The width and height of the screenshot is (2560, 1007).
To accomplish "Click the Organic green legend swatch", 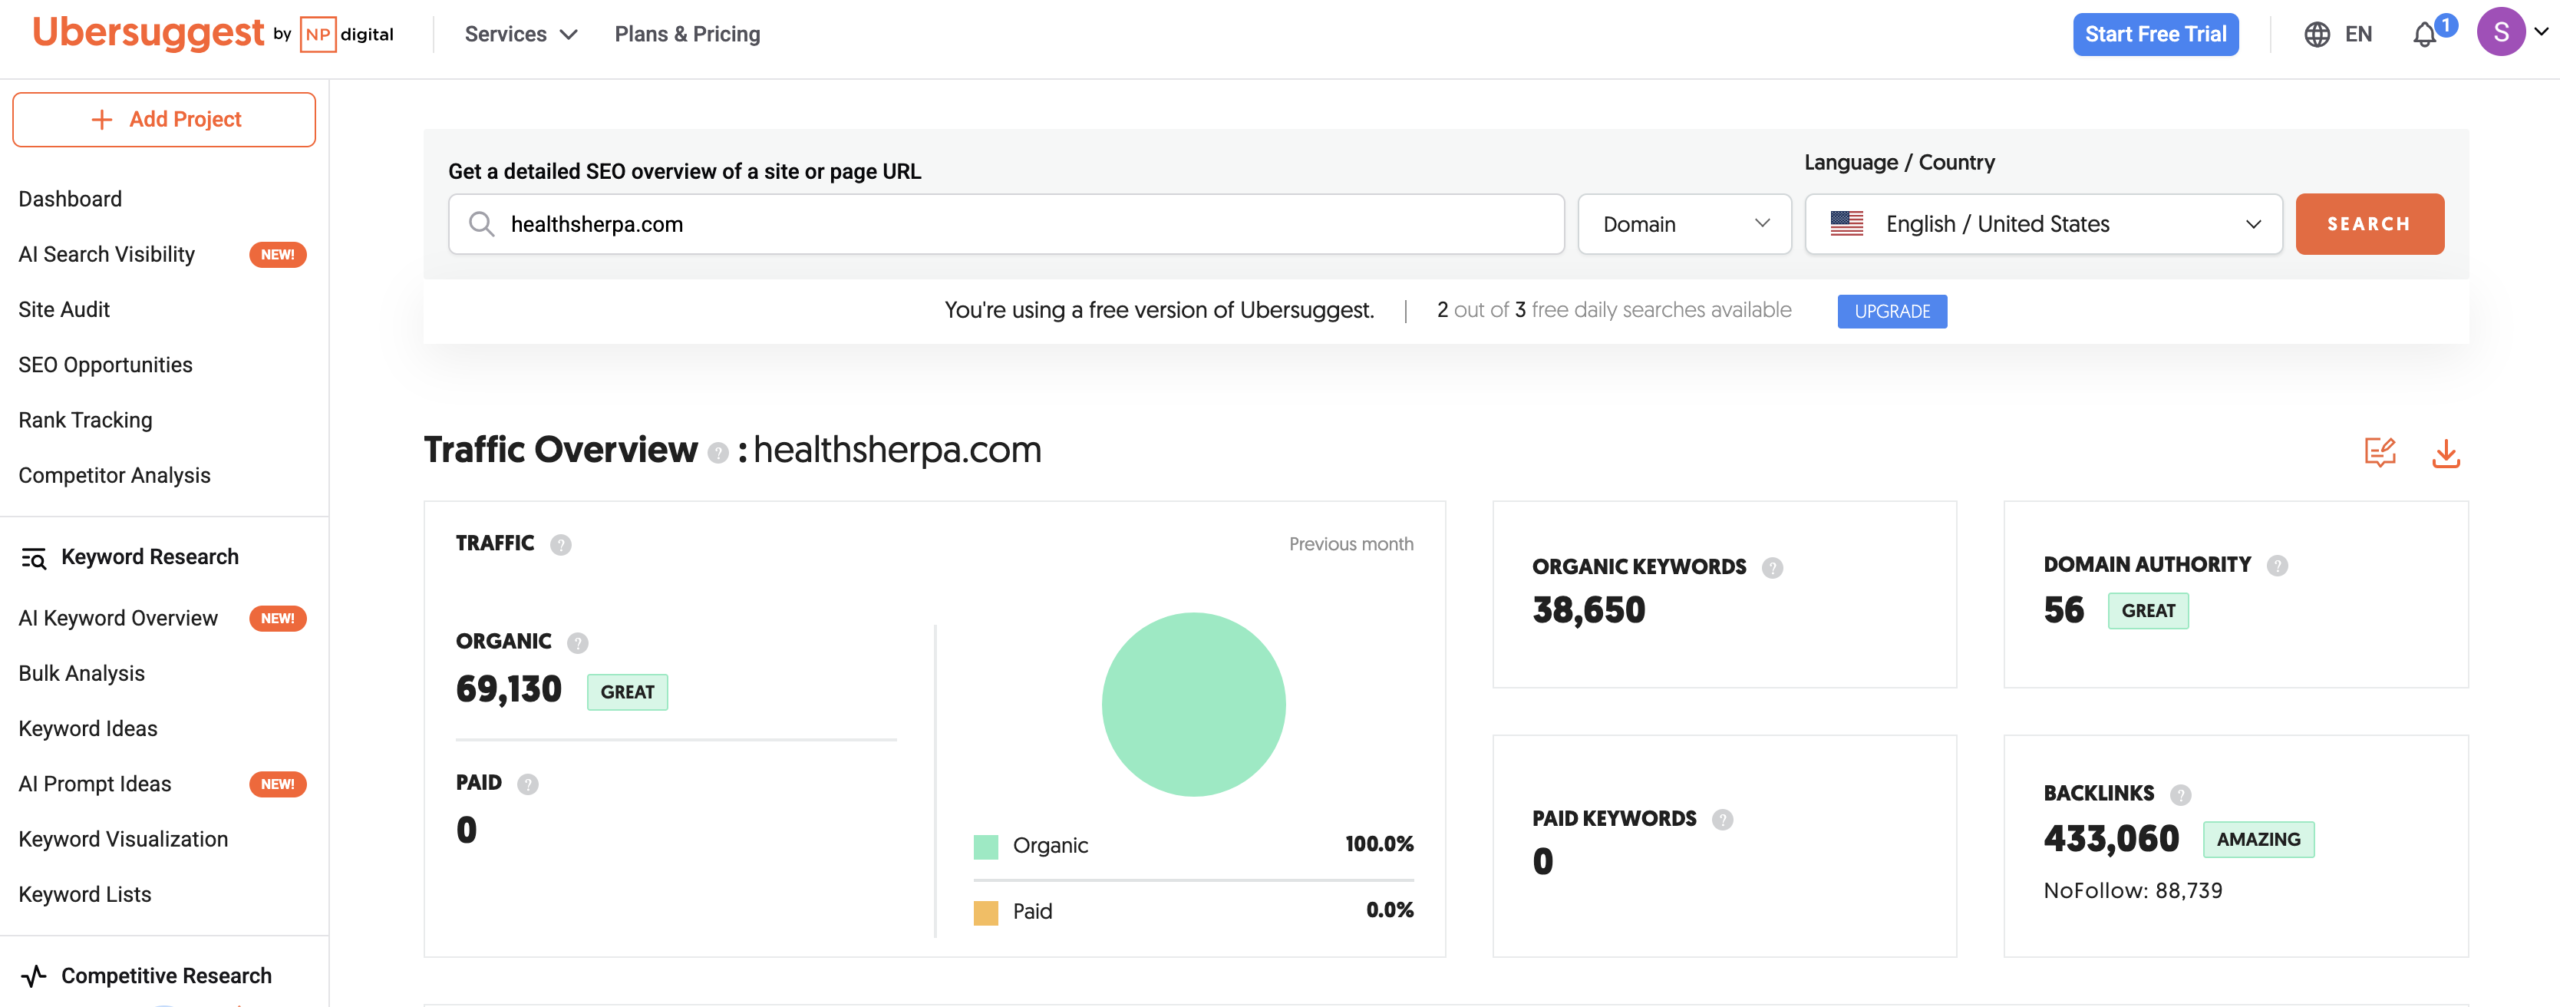I will pos(986,847).
